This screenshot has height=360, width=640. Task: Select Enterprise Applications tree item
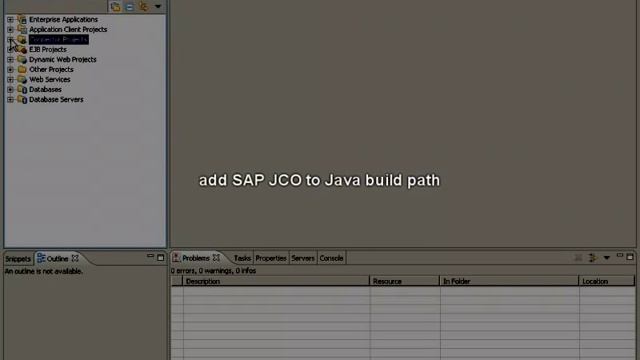point(63,19)
